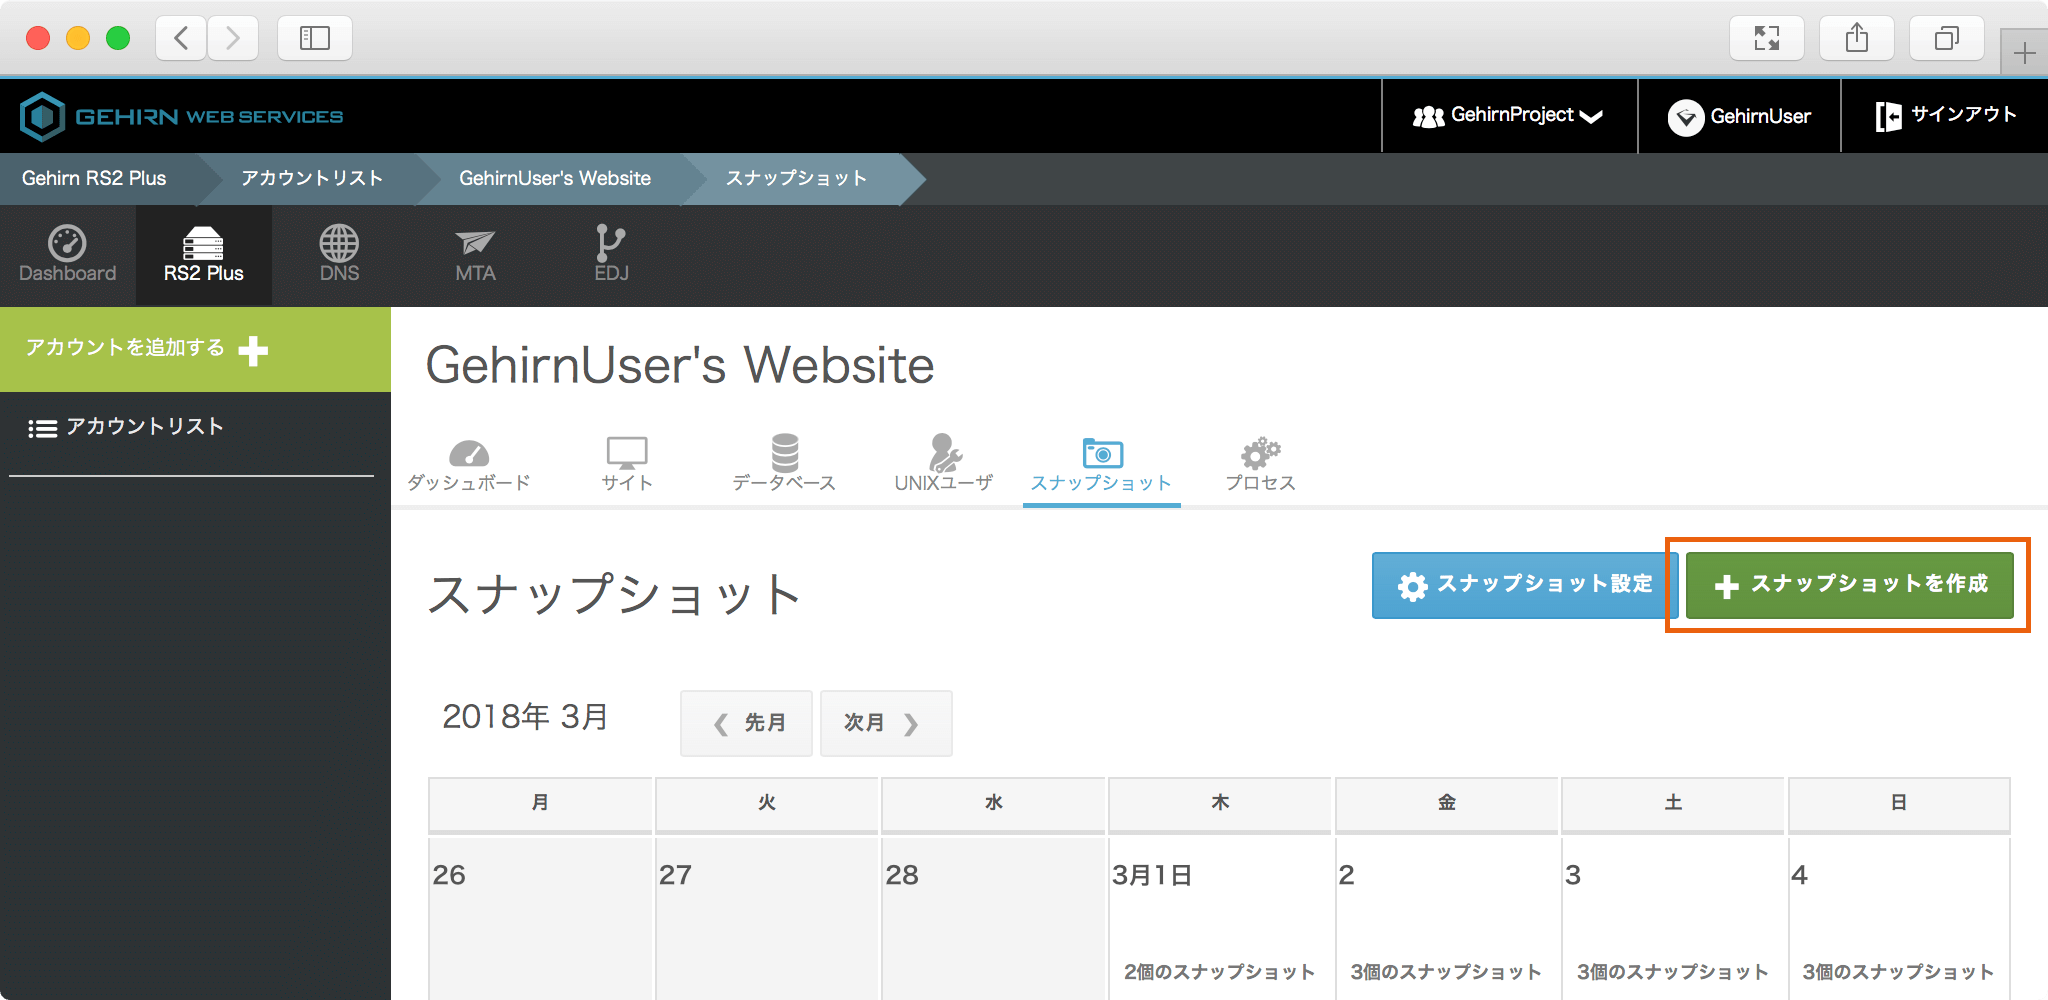Go to previous month with 先月
Screen dimensions: 2048x1000
pos(747,723)
